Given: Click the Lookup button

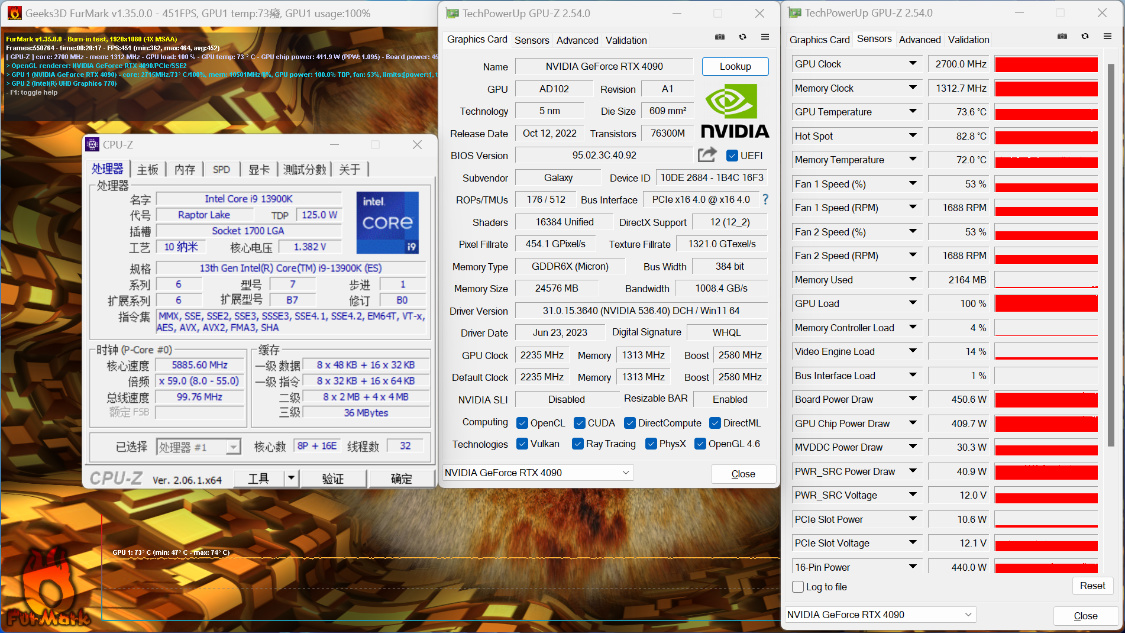Looking at the screenshot, I should (735, 66).
